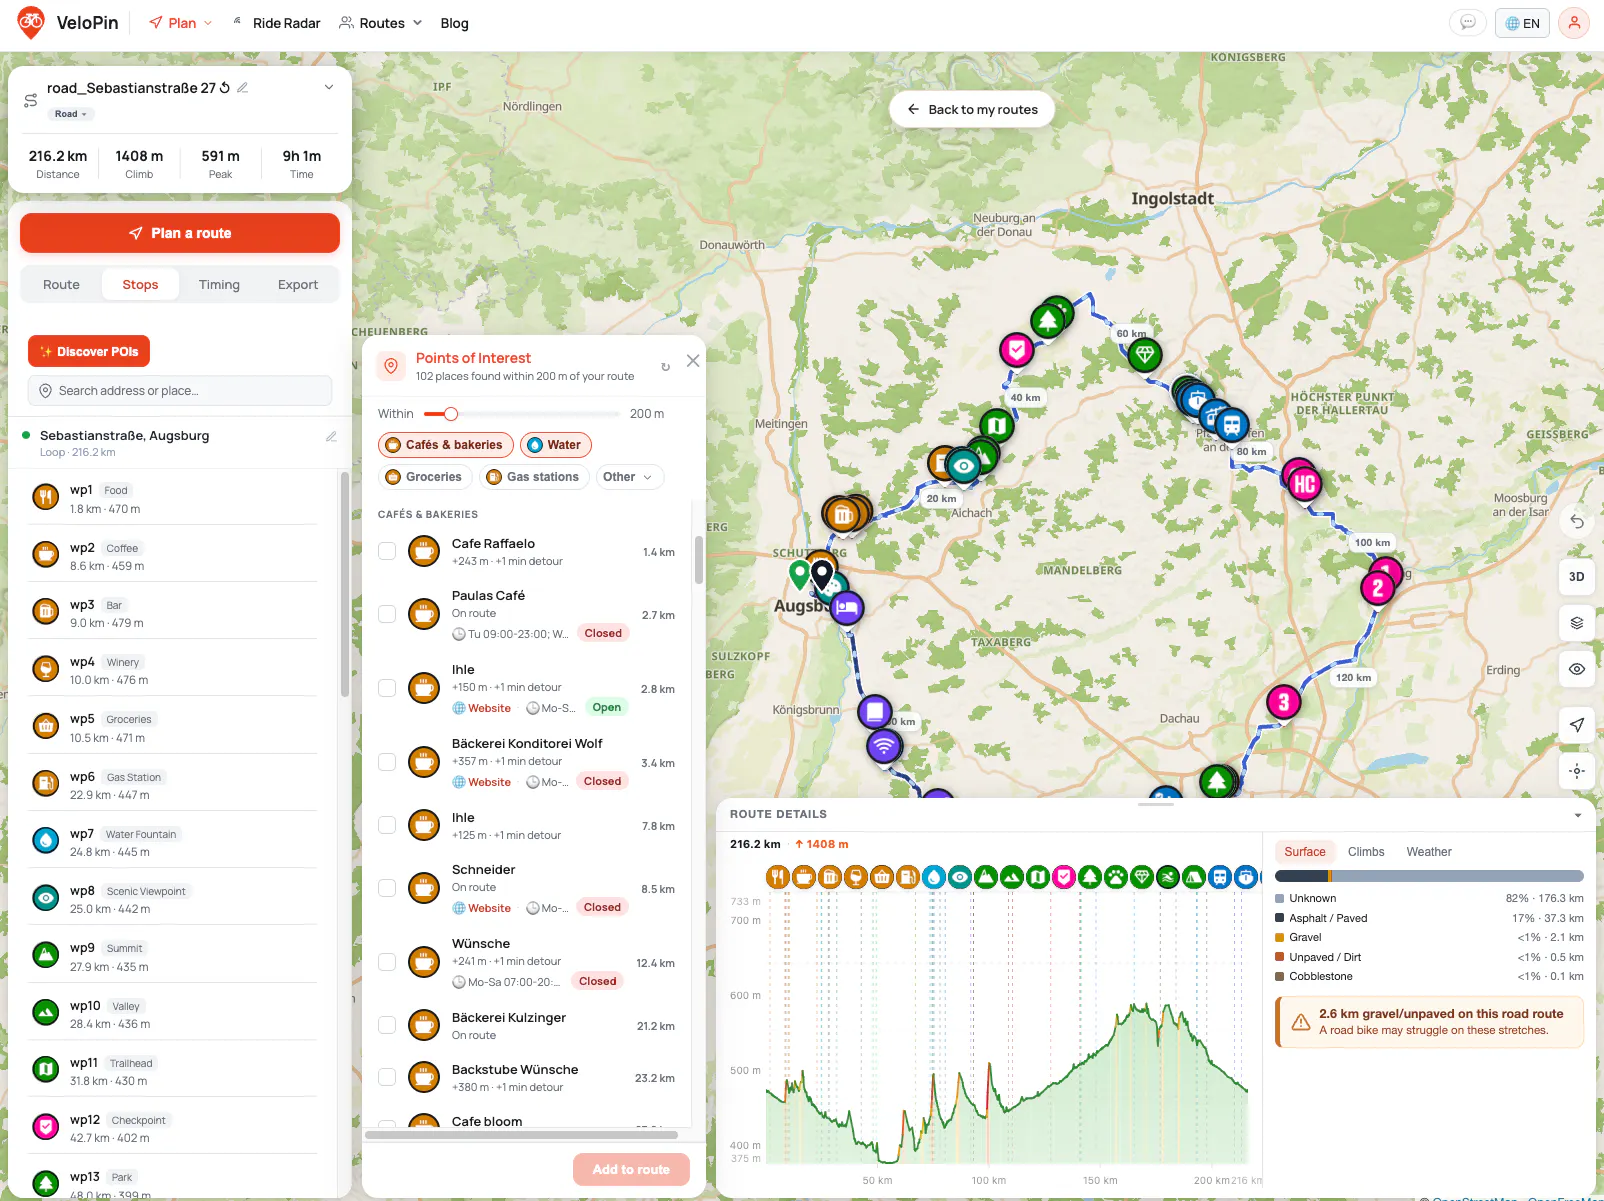This screenshot has height=1201, width=1604.
Task: Open the Road route type dropdown
Action: pos(70,114)
